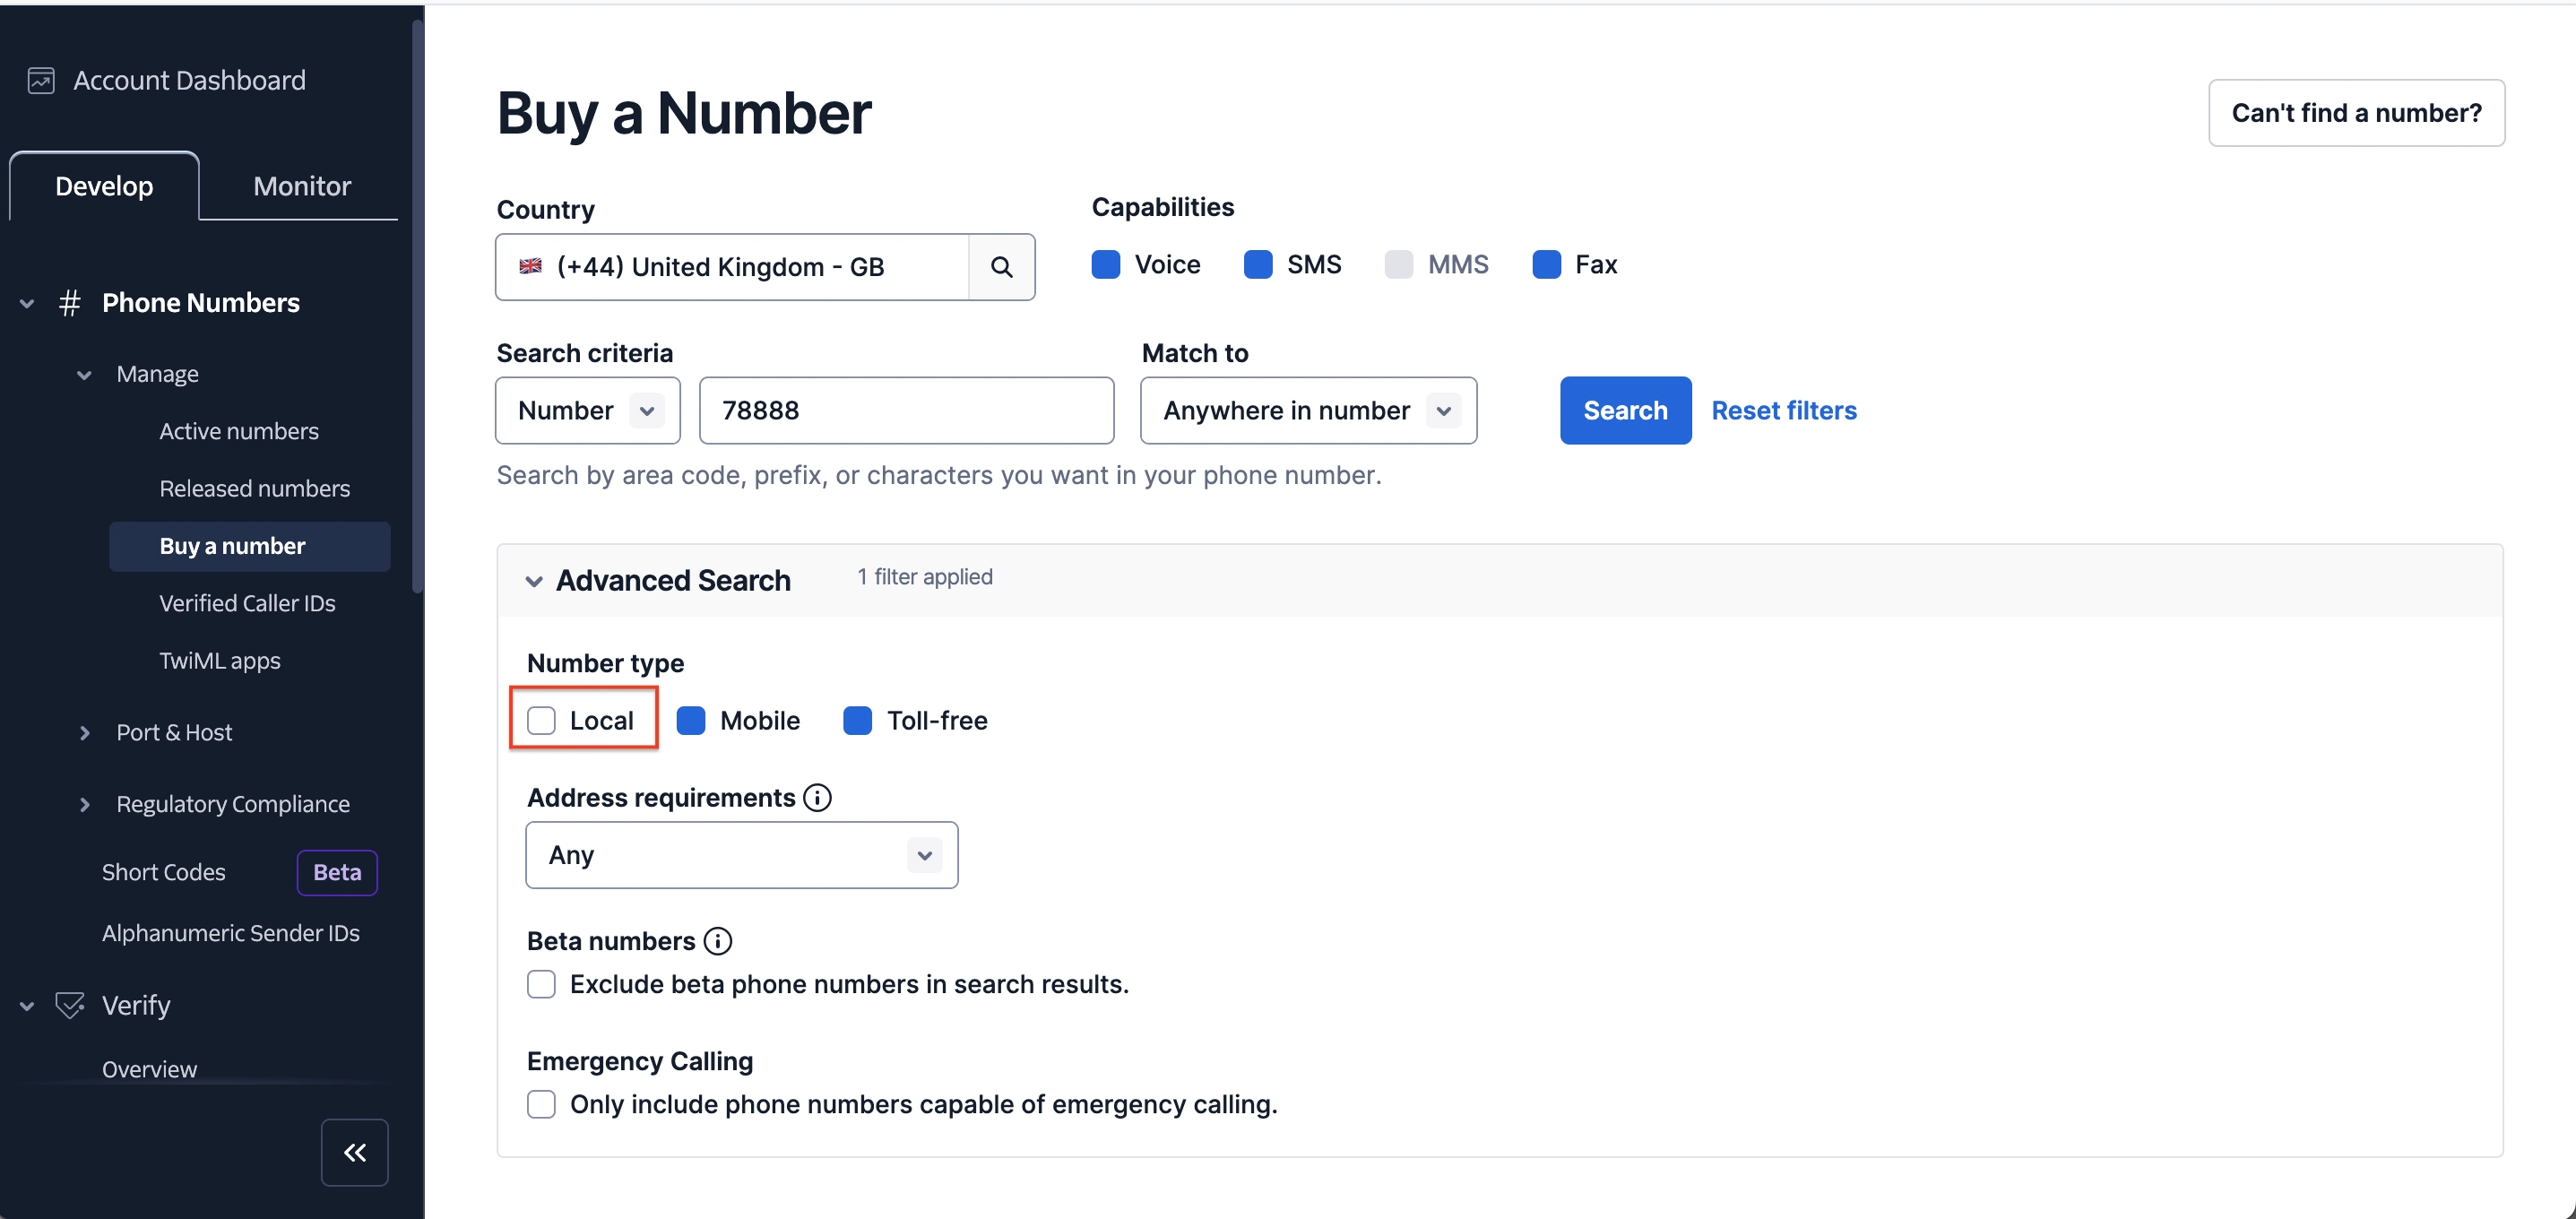Image resolution: width=2576 pixels, height=1219 pixels.
Task: Collapse the sidebar with double-arrow button
Action: tap(354, 1152)
